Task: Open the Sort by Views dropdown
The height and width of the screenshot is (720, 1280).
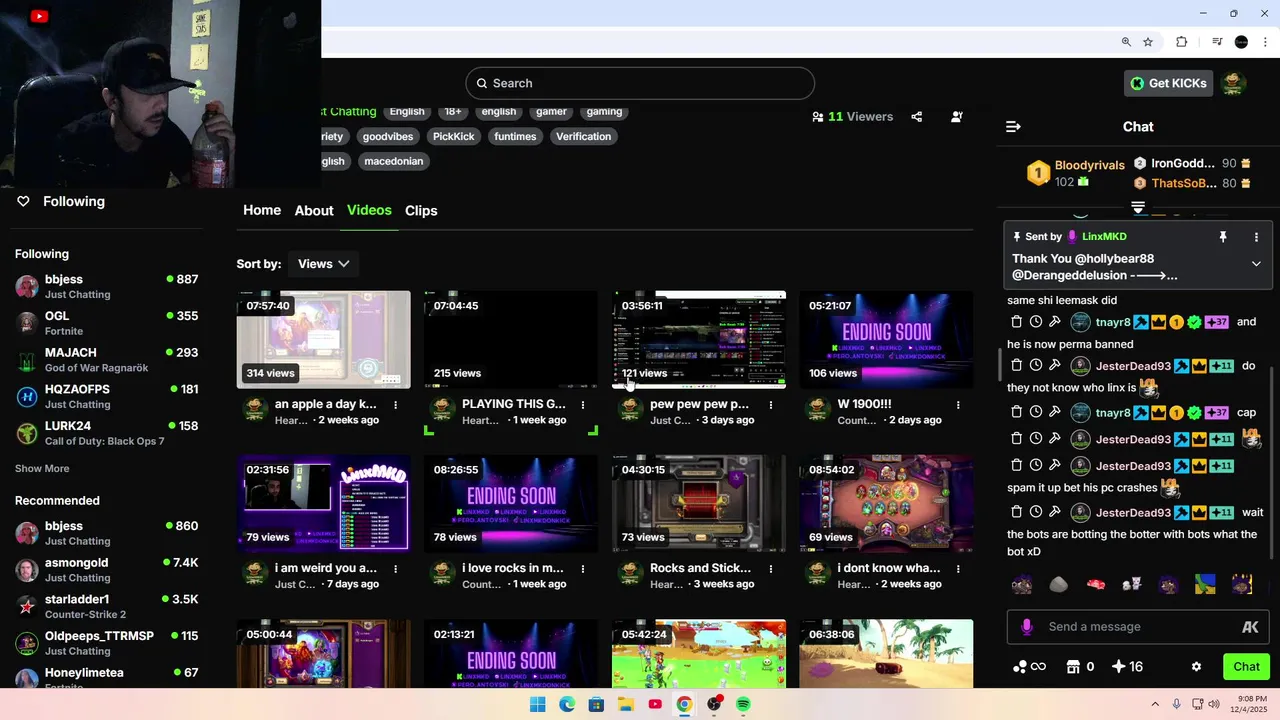Action: (x=323, y=264)
